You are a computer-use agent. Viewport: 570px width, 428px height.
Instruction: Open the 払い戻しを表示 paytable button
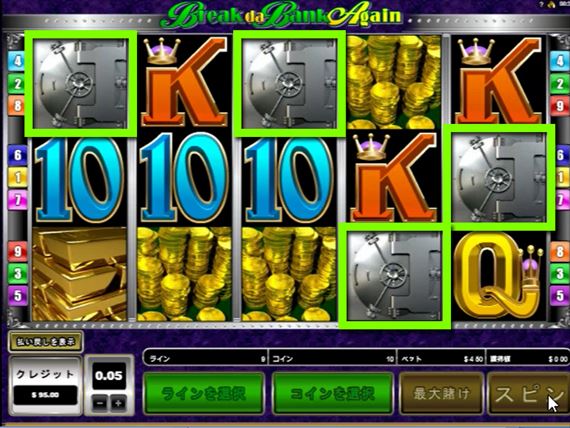tap(46, 342)
